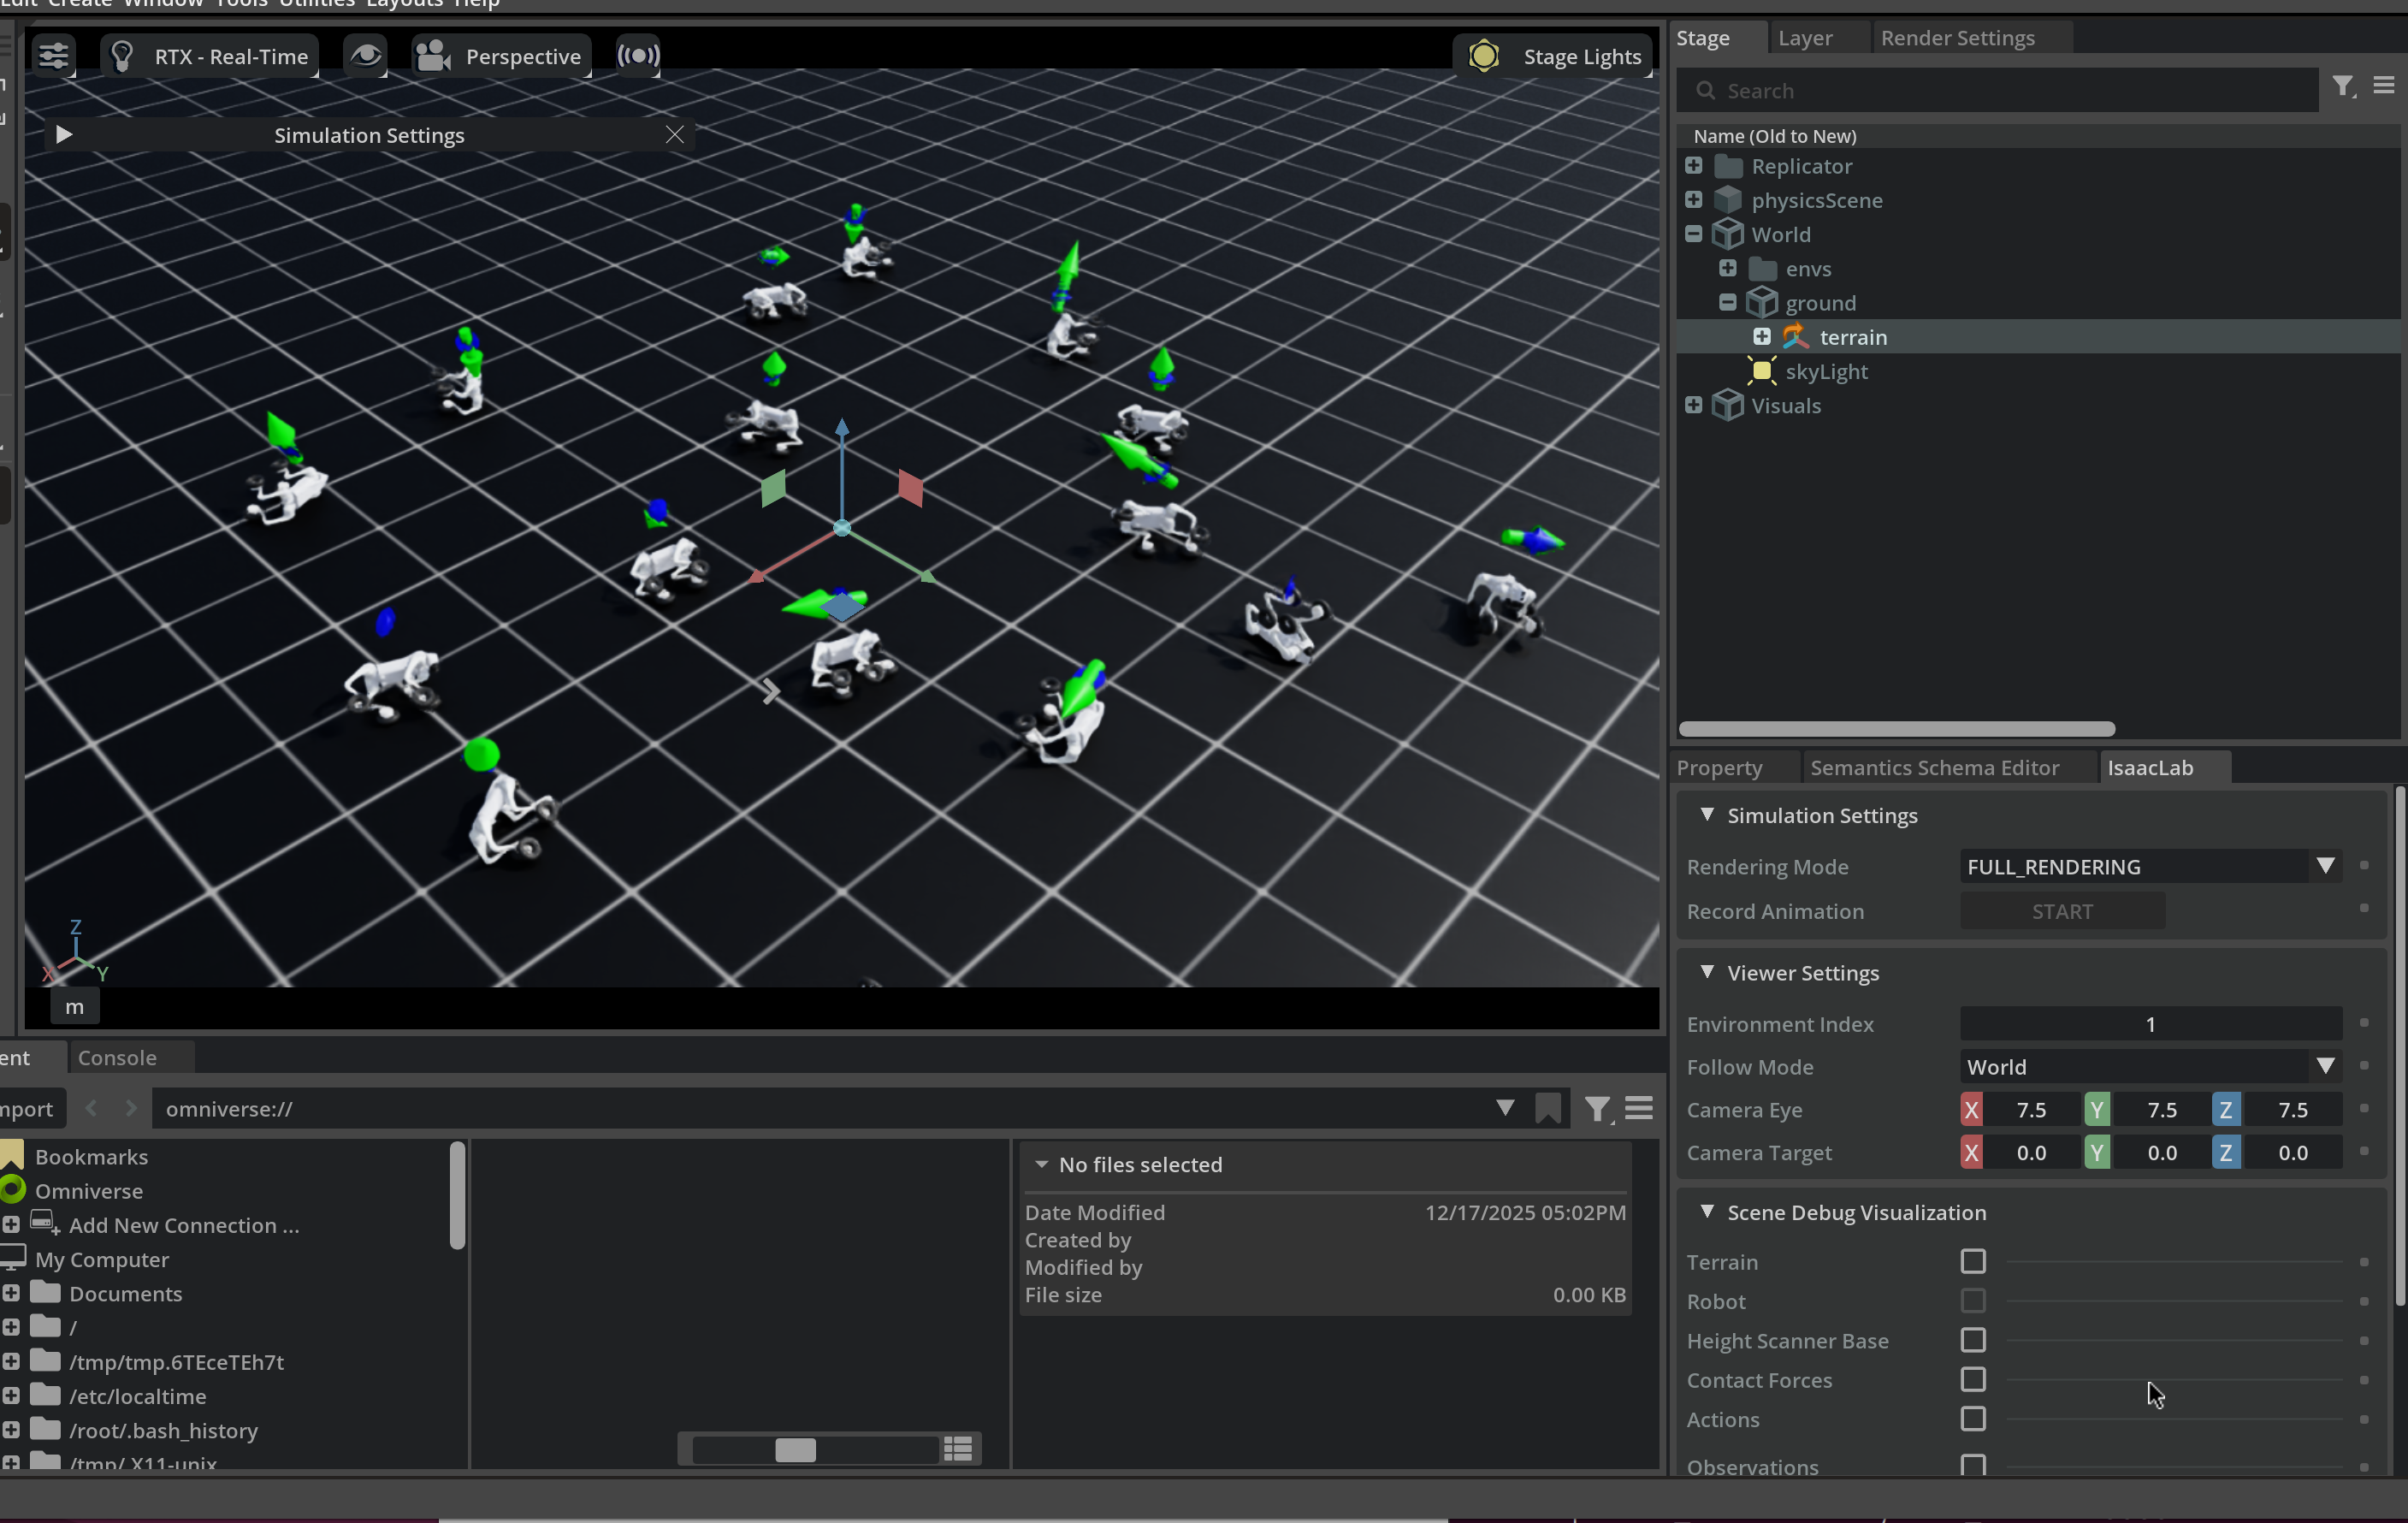Enable Terrain debug visualization checkbox
The image size is (2408, 1523).
tap(1972, 1262)
